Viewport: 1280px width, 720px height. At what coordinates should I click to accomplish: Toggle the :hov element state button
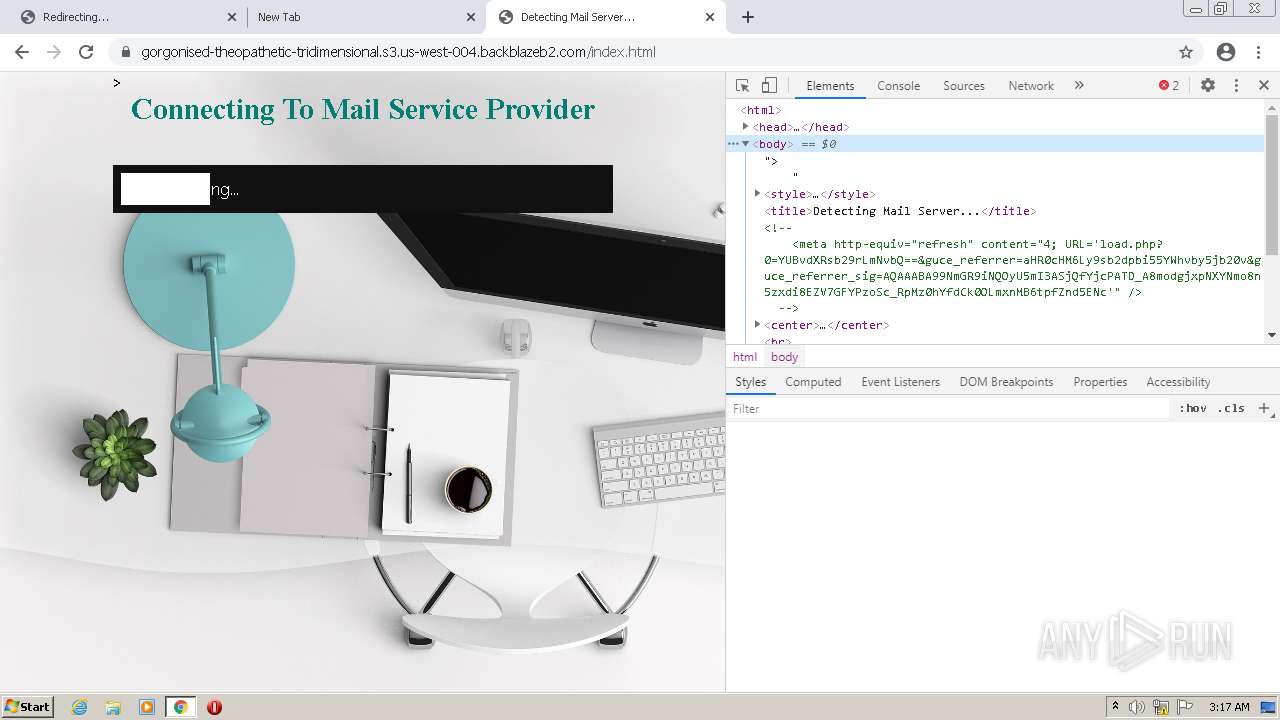click(1192, 408)
